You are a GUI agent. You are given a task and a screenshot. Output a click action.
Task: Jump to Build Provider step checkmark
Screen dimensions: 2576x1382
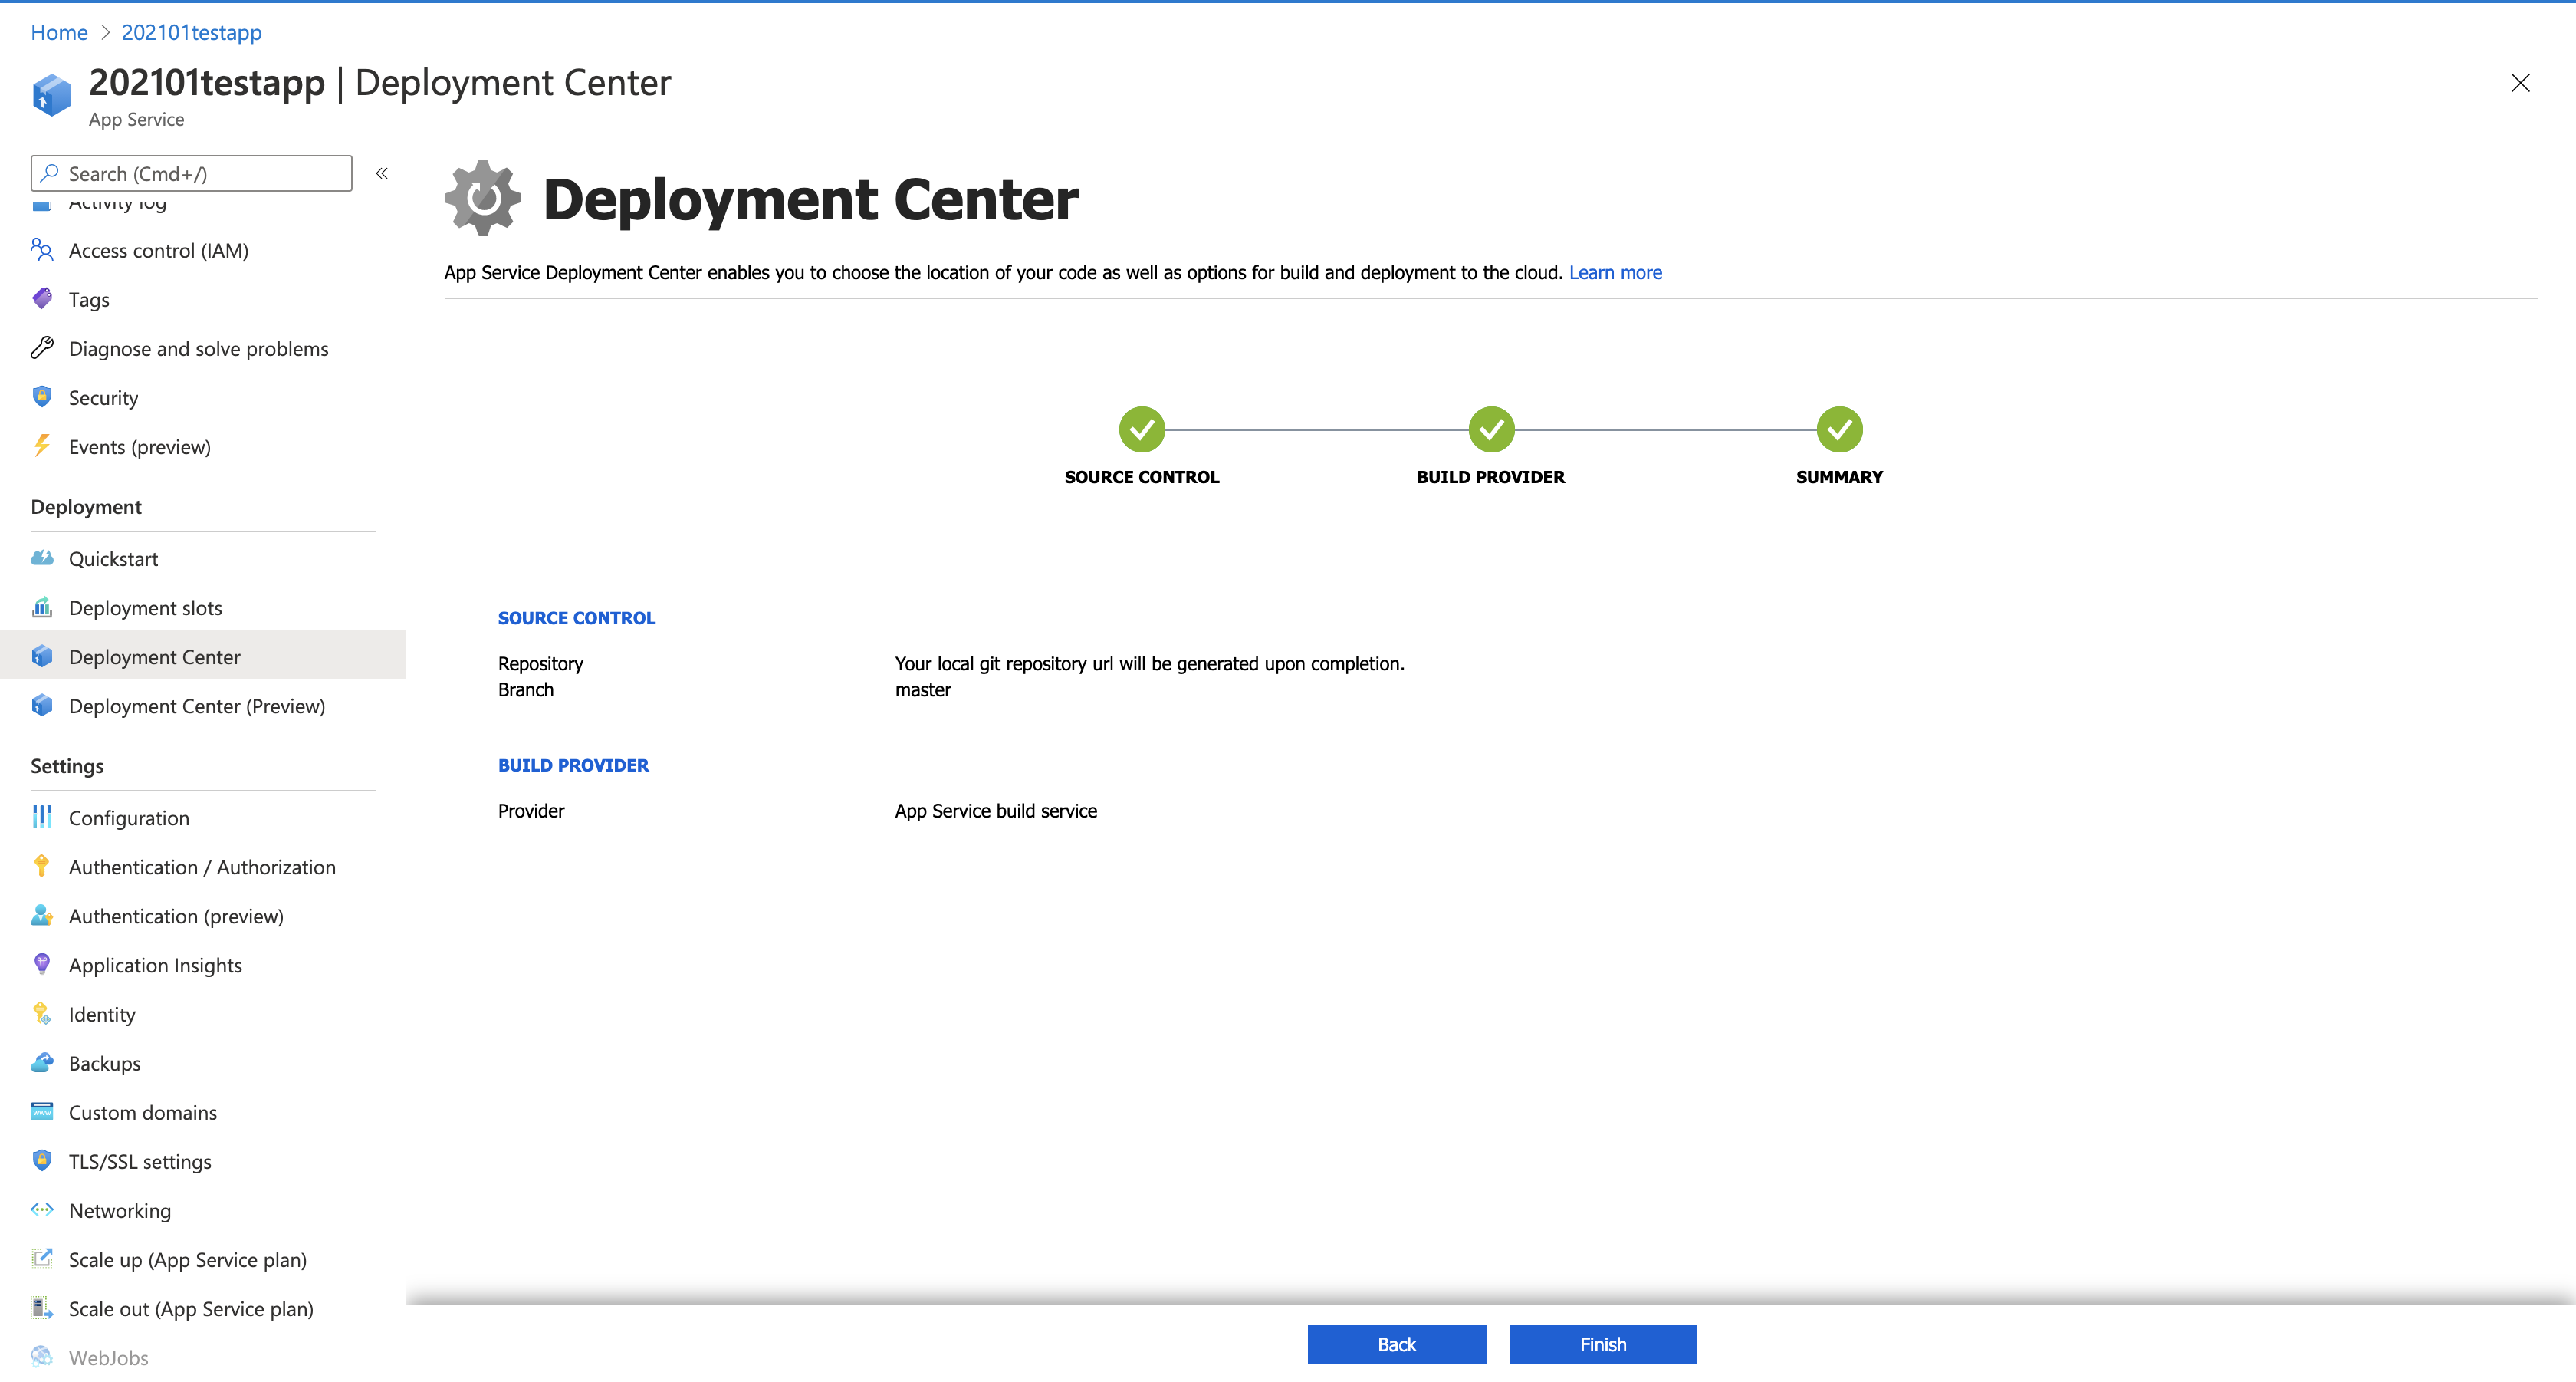(1490, 430)
